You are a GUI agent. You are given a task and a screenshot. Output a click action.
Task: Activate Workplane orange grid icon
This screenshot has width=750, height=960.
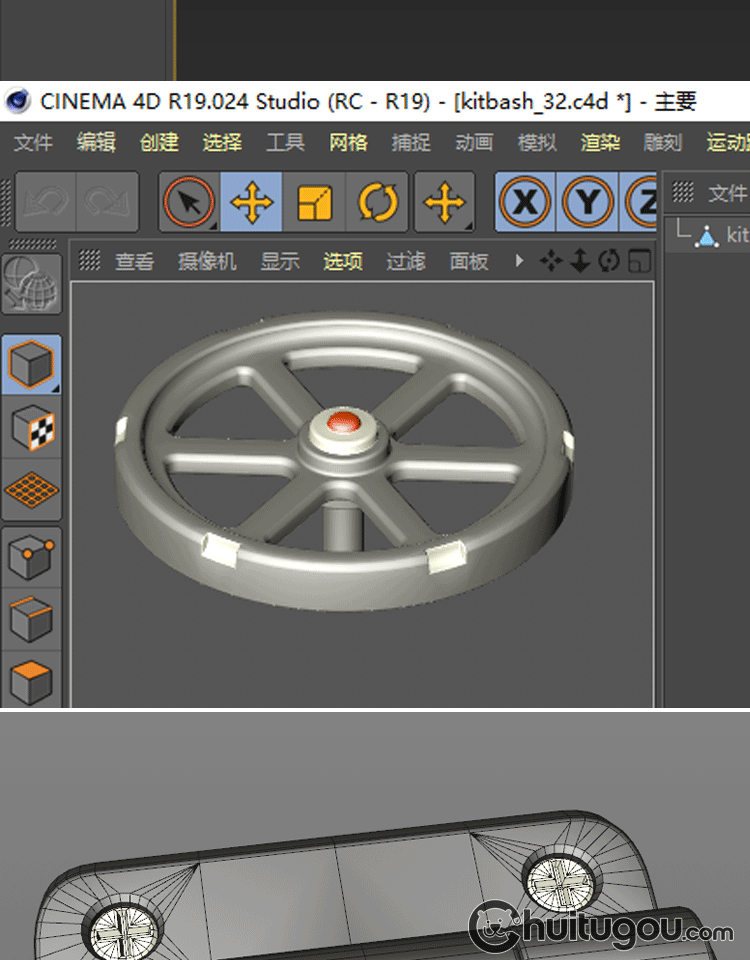click(31, 489)
